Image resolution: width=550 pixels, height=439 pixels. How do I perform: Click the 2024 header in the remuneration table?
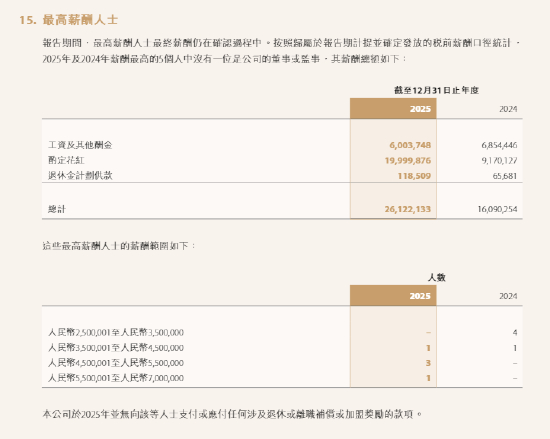508,109
